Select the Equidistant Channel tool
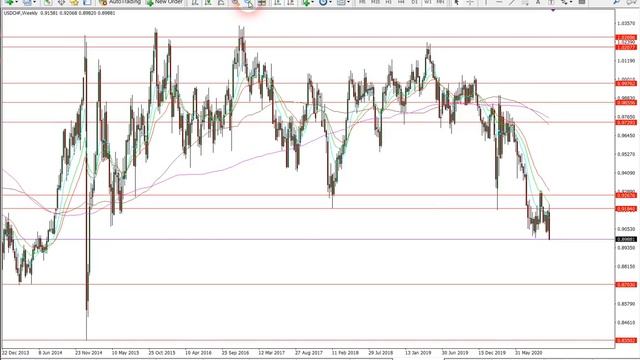This screenshot has height=360, width=640. point(525,2)
